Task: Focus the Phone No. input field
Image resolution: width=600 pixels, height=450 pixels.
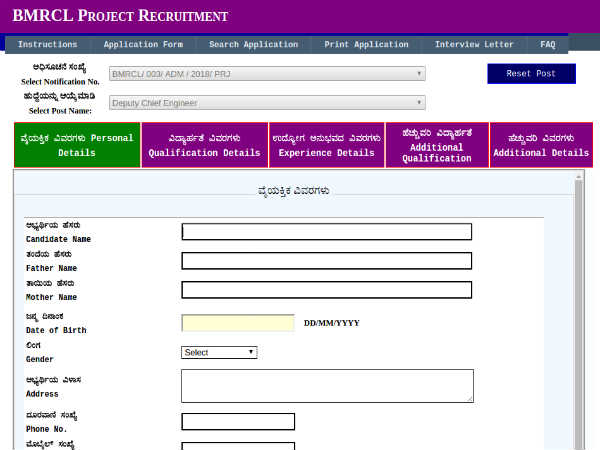Action: [x=238, y=422]
